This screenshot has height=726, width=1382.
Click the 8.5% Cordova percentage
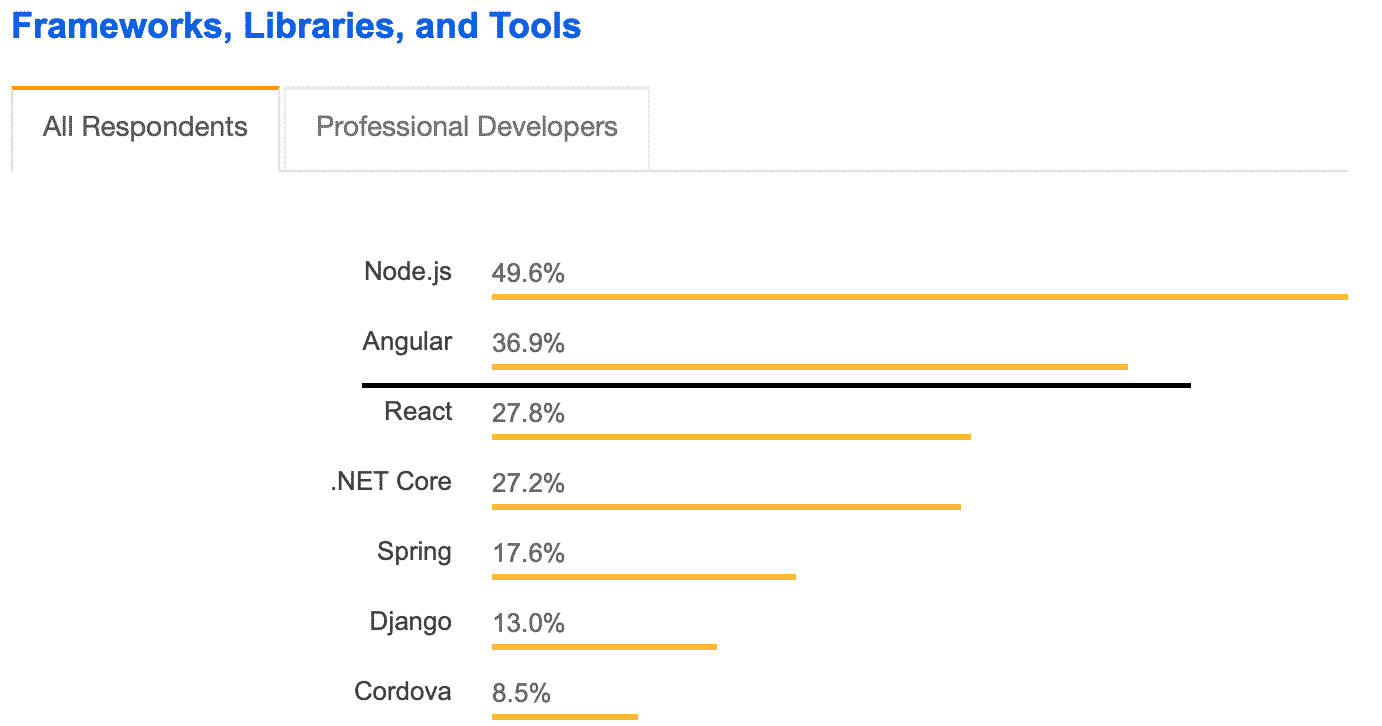521,693
